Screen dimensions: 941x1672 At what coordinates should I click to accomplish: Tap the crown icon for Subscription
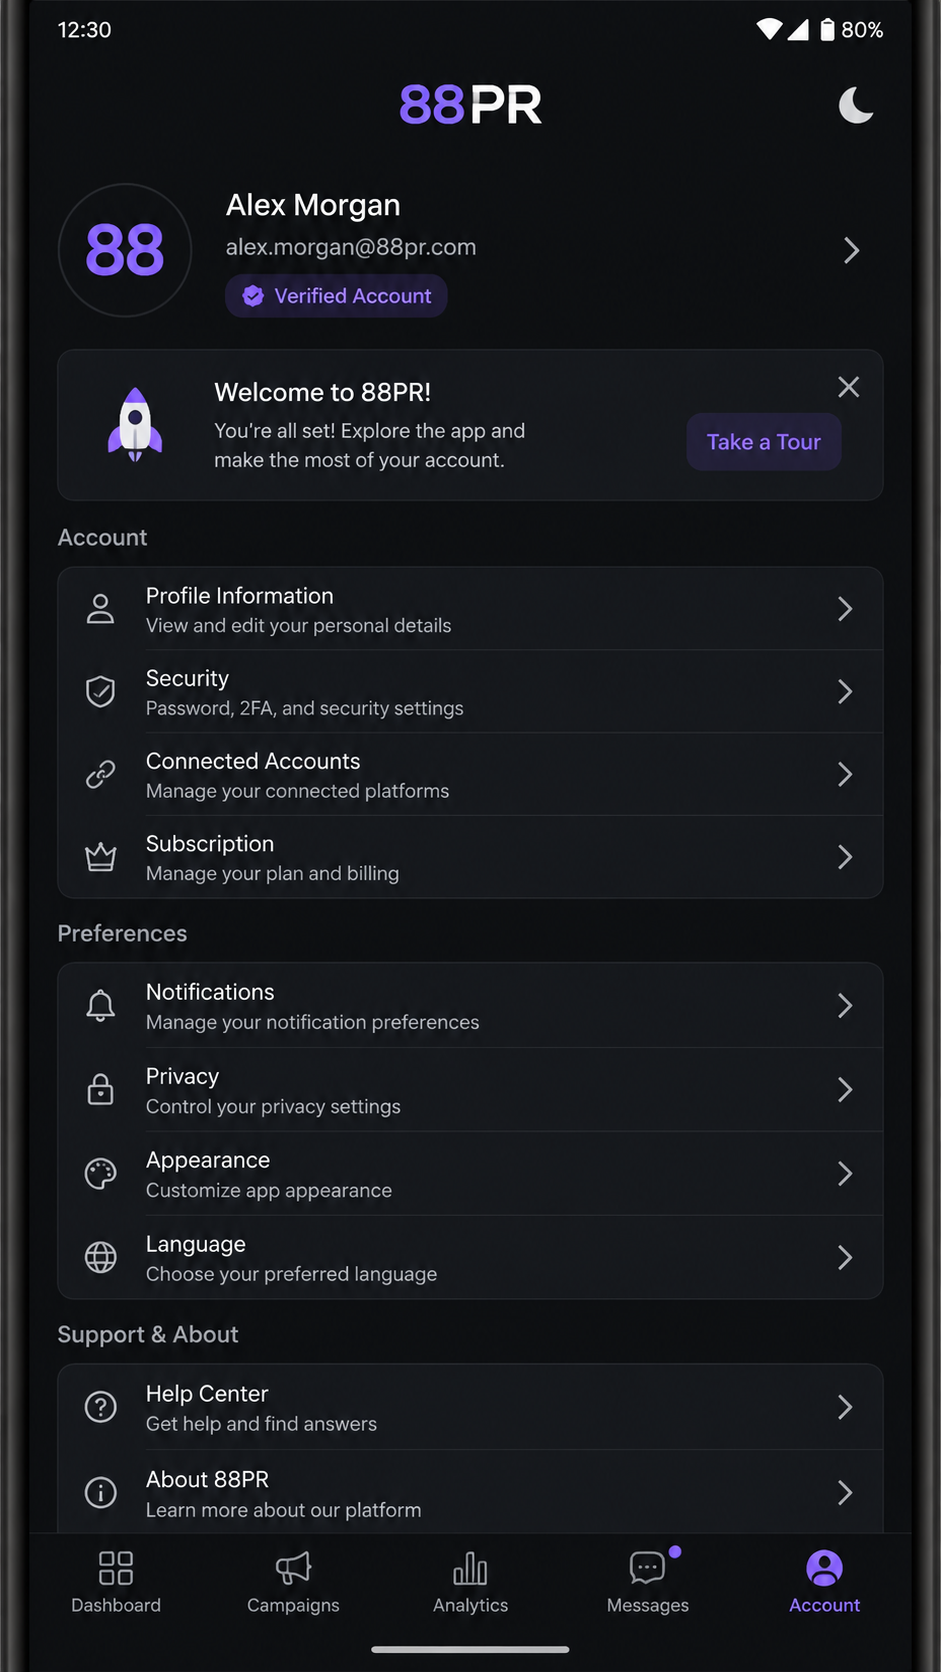click(100, 857)
